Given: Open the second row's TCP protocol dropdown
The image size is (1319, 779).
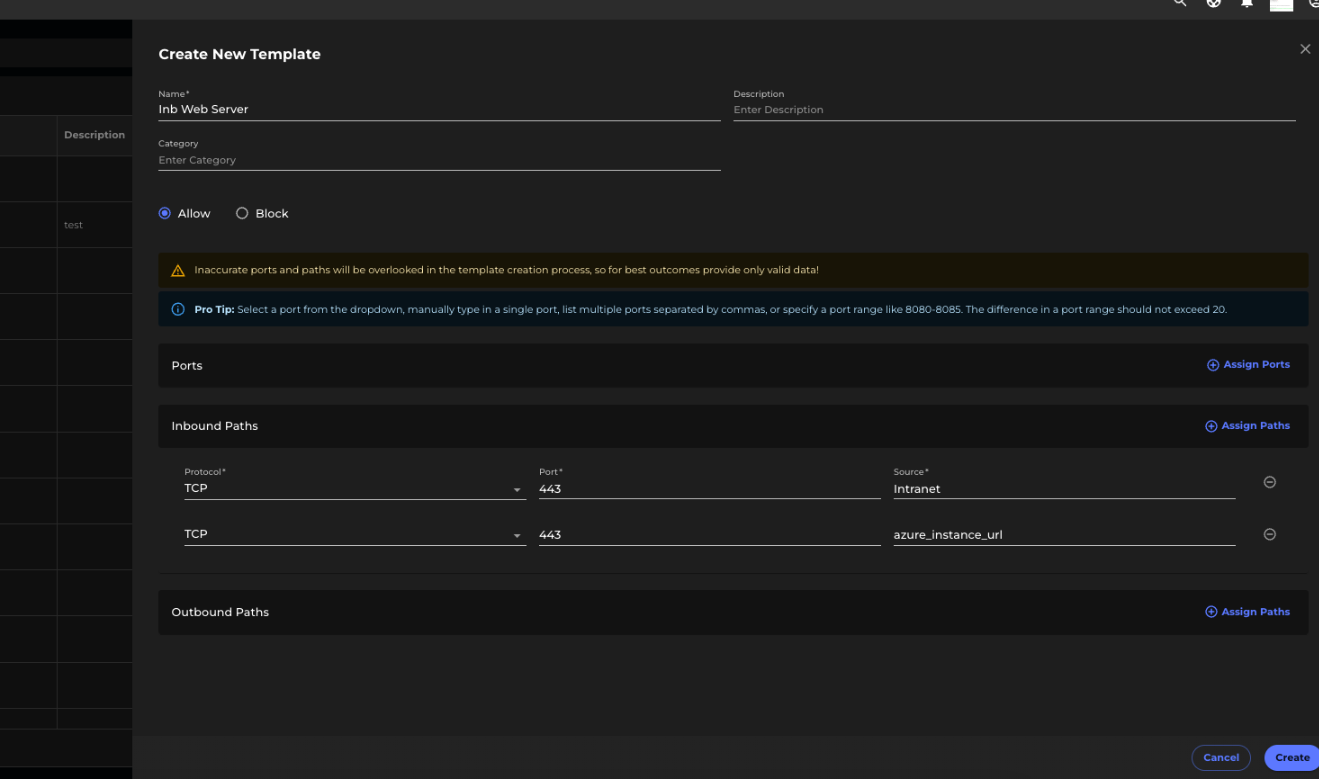Looking at the screenshot, I should (x=518, y=534).
